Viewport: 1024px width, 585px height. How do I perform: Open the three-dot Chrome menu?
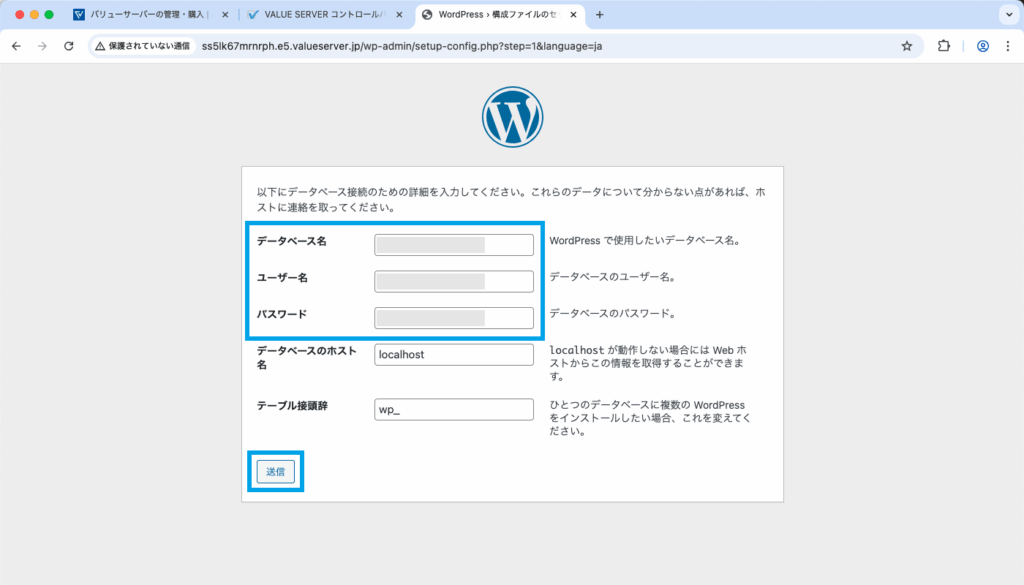point(1008,45)
